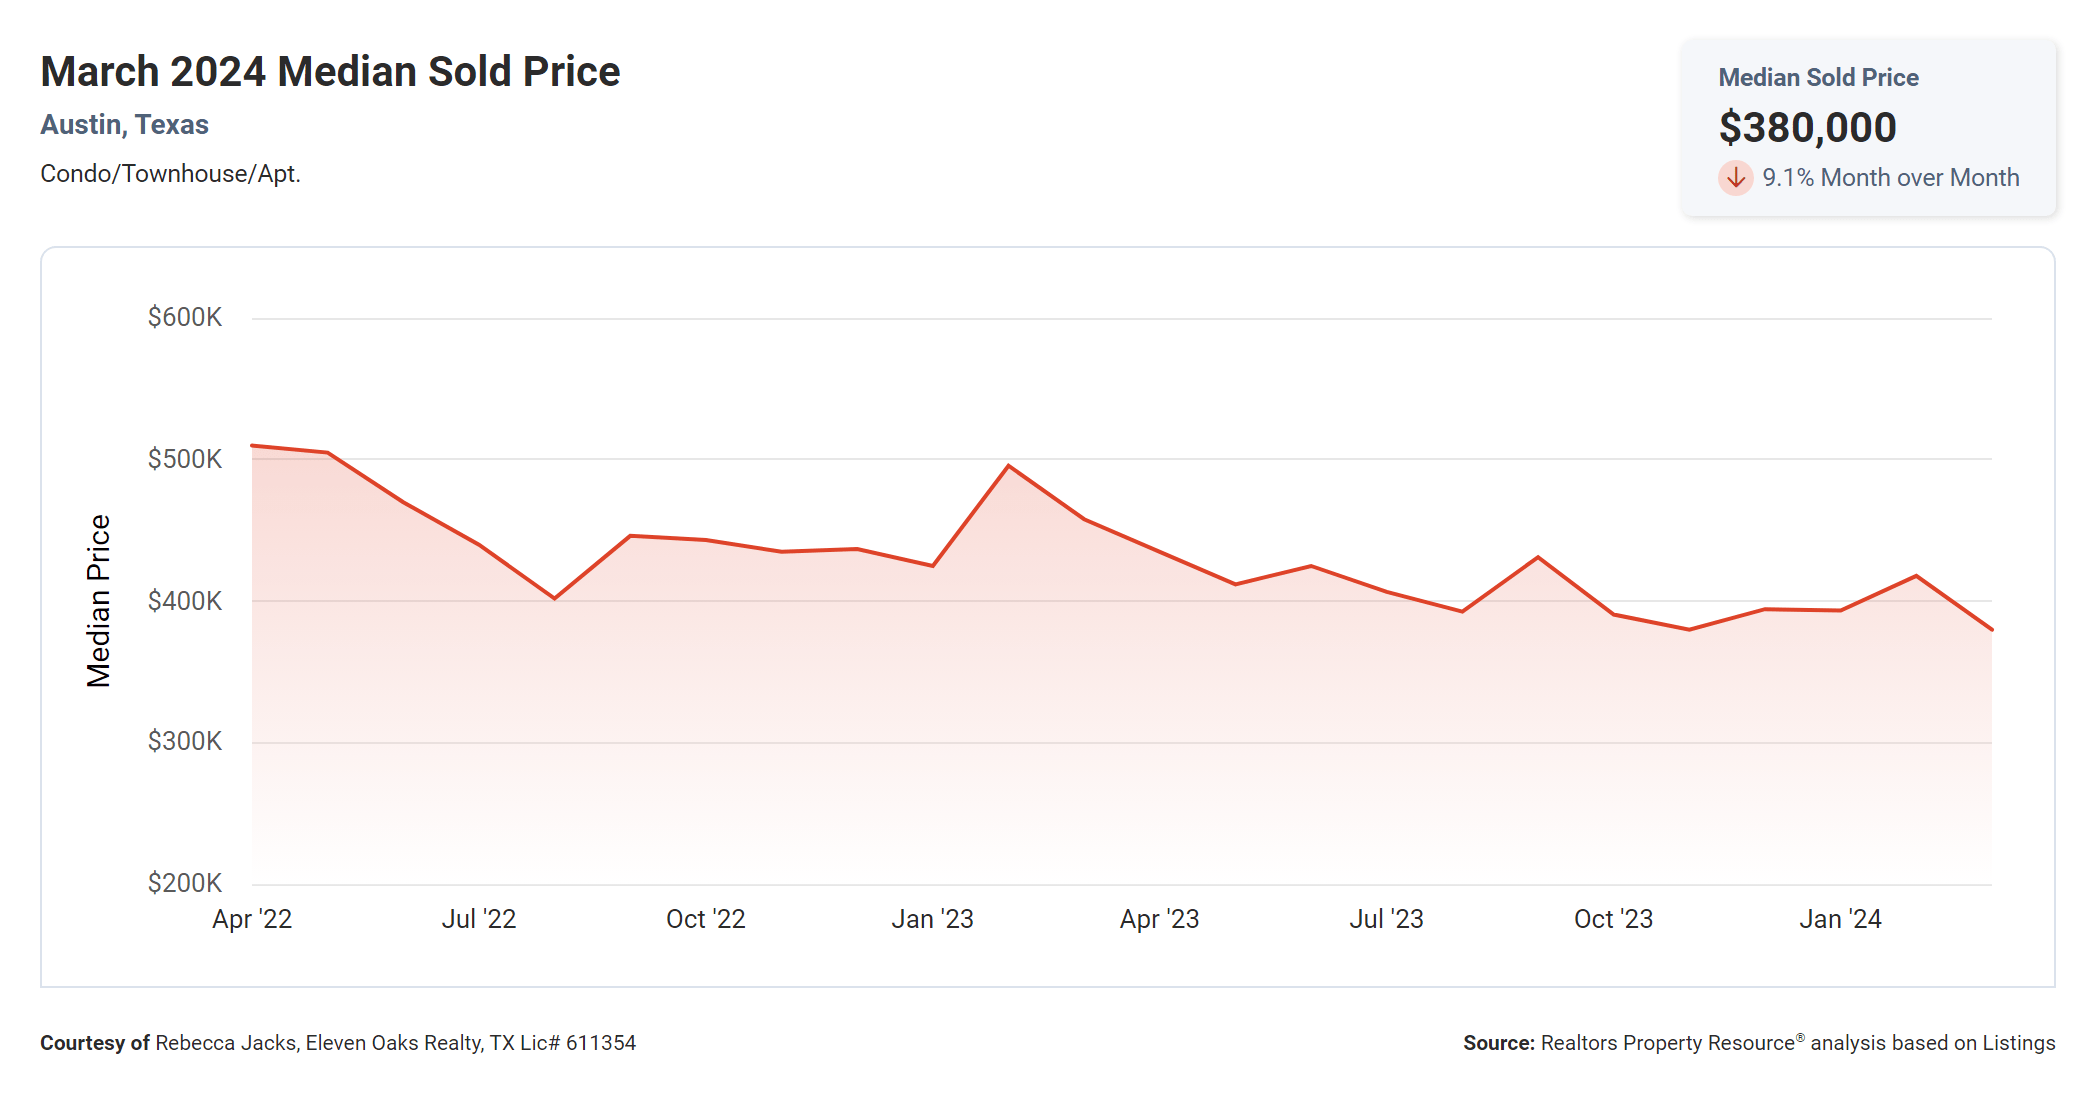Click the Condo/Townhouse/Apt. property type label
The height and width of the screenshot is (1100, 2096).
pos(170,174)
